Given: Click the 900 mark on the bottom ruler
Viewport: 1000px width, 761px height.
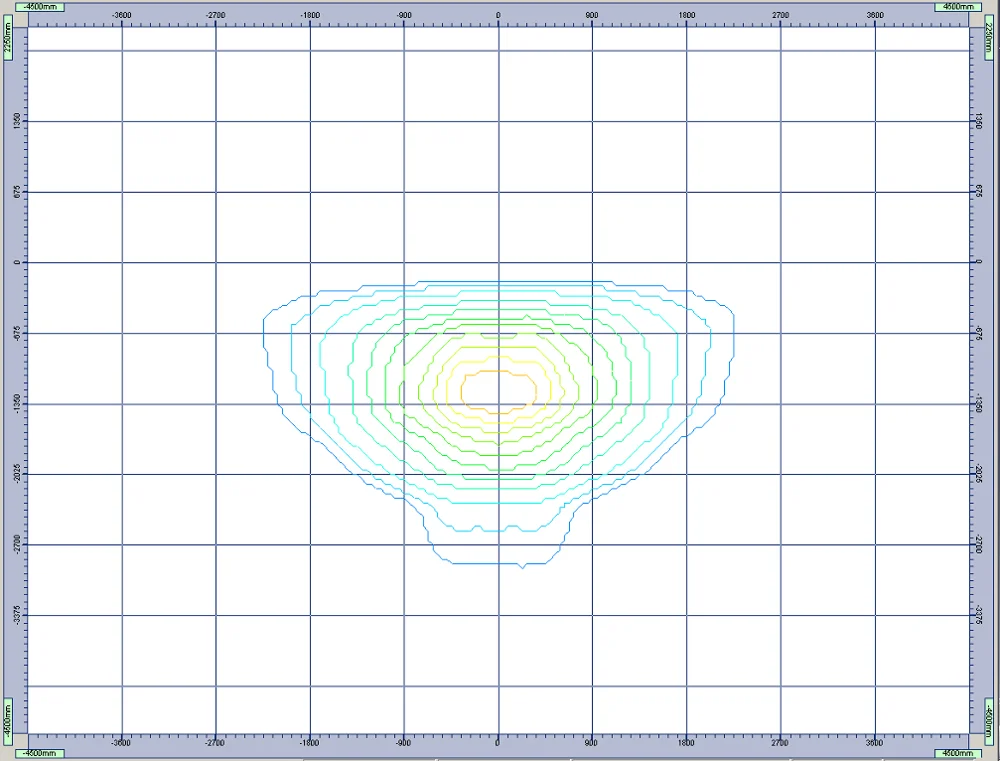Looking at the screenshot, I should coord(592,743).
